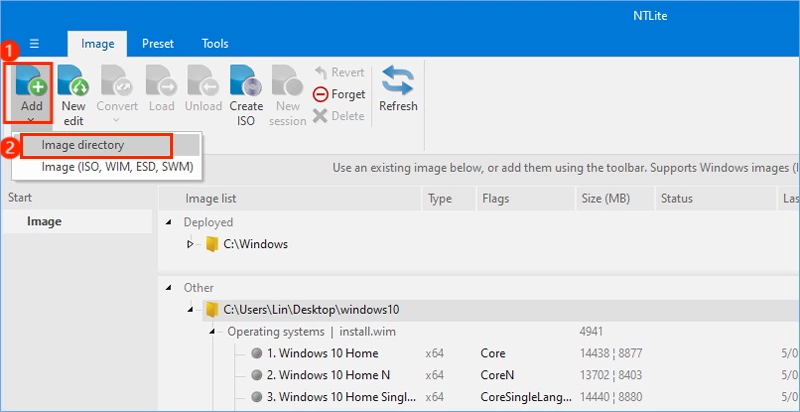Sort by the Flags column header

click(x=526, y=198)
